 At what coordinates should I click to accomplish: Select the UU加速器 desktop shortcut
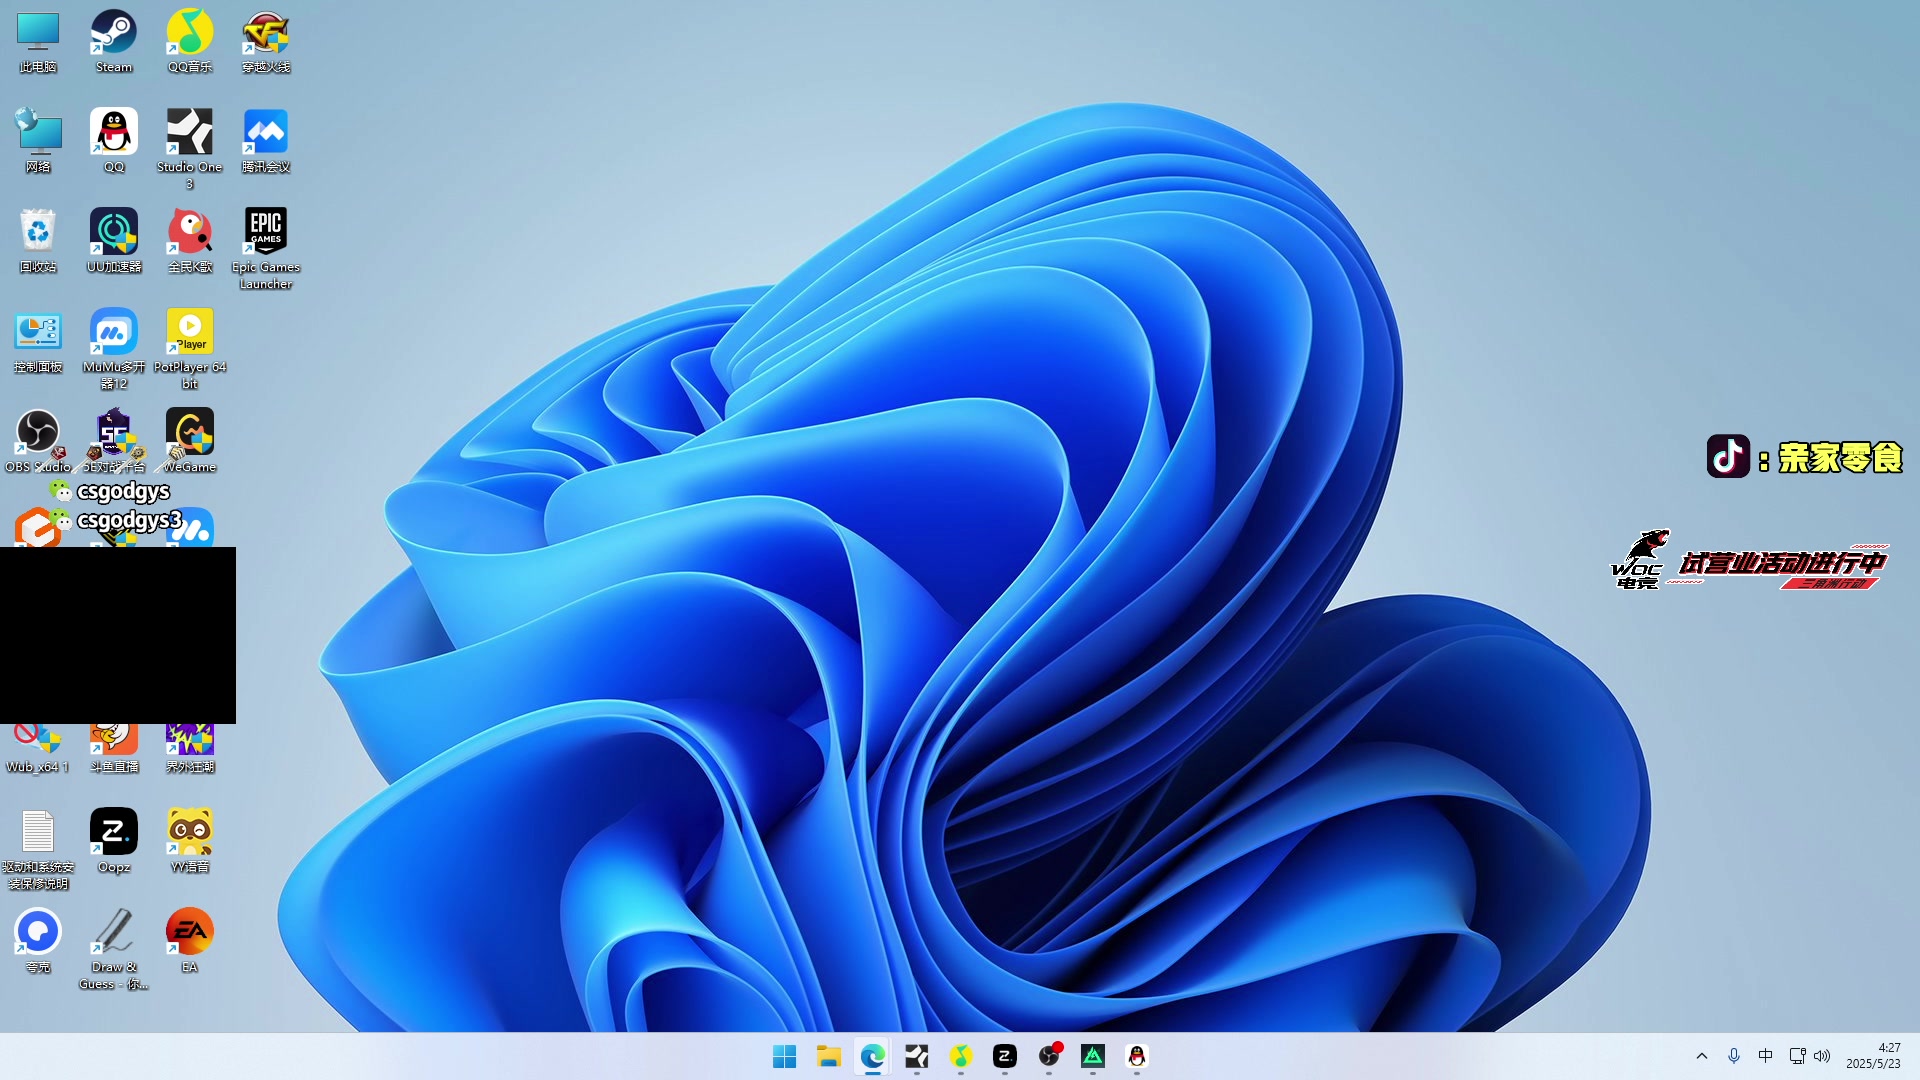(x=114, y=242)
